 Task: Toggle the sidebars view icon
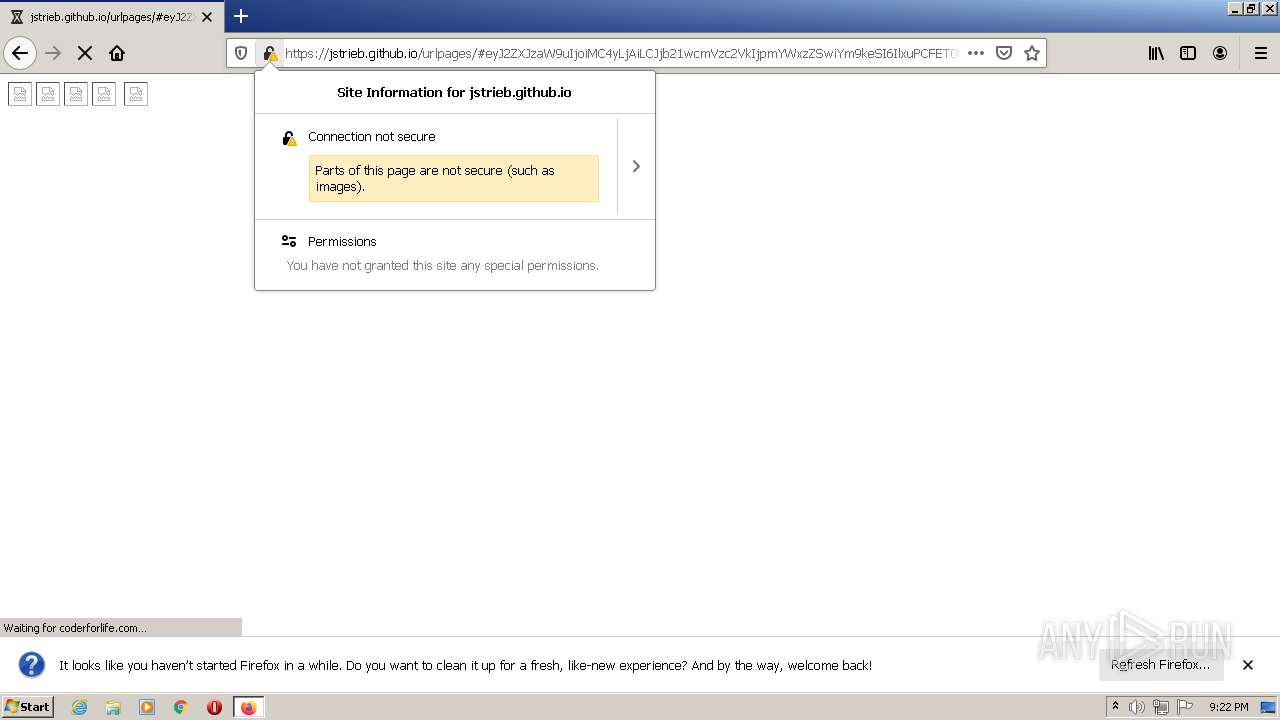[1188, 53]
